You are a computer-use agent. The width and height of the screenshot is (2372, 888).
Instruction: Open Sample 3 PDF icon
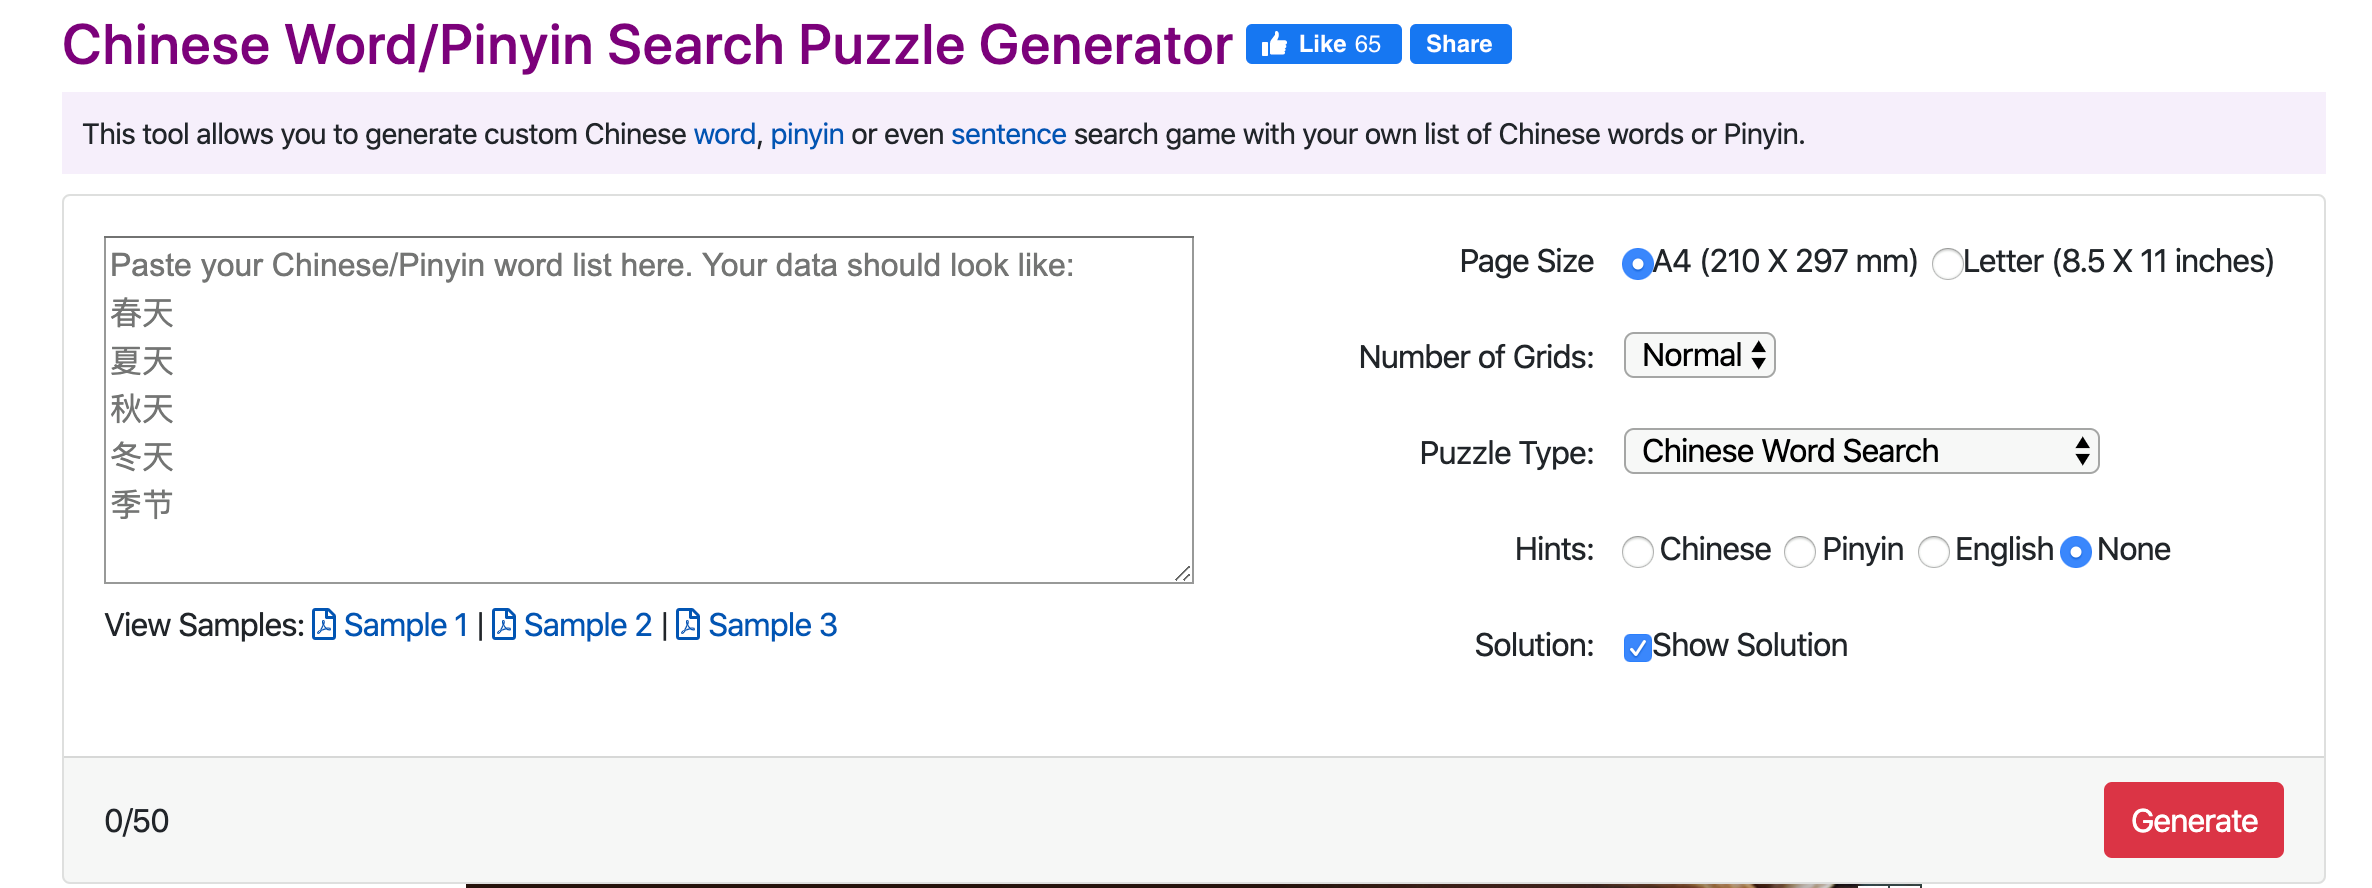tap(688, 625)
